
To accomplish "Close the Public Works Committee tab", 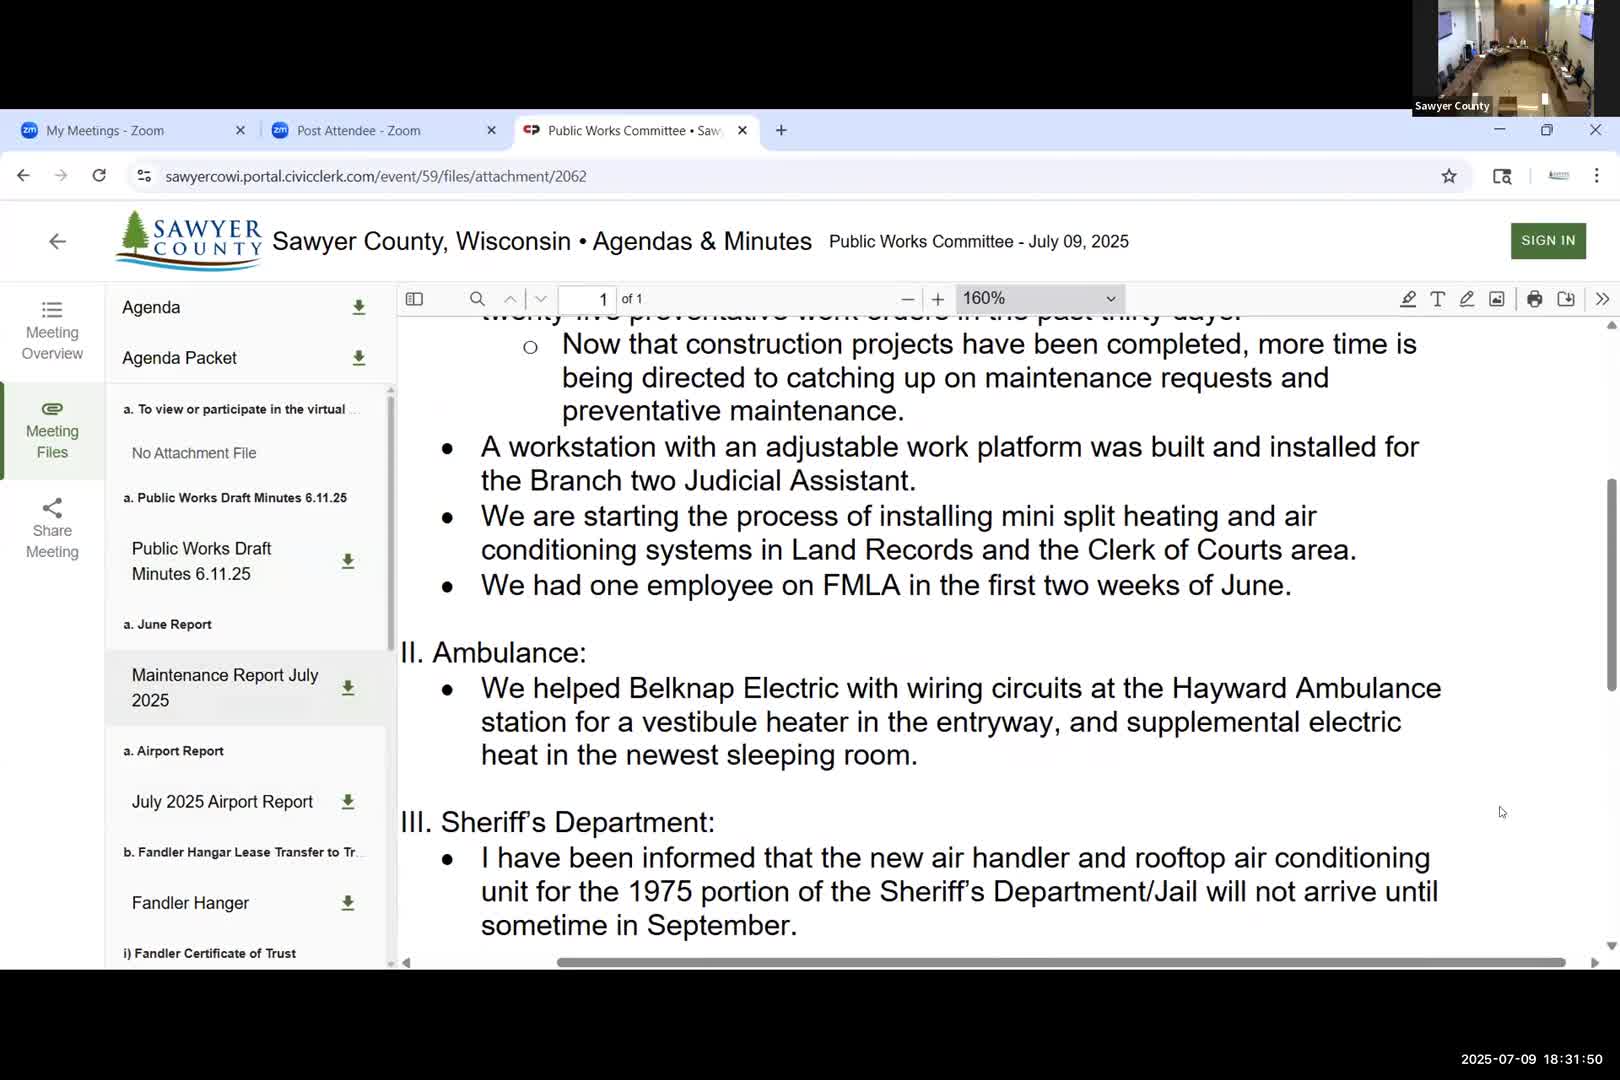I will tap(742, 131).
